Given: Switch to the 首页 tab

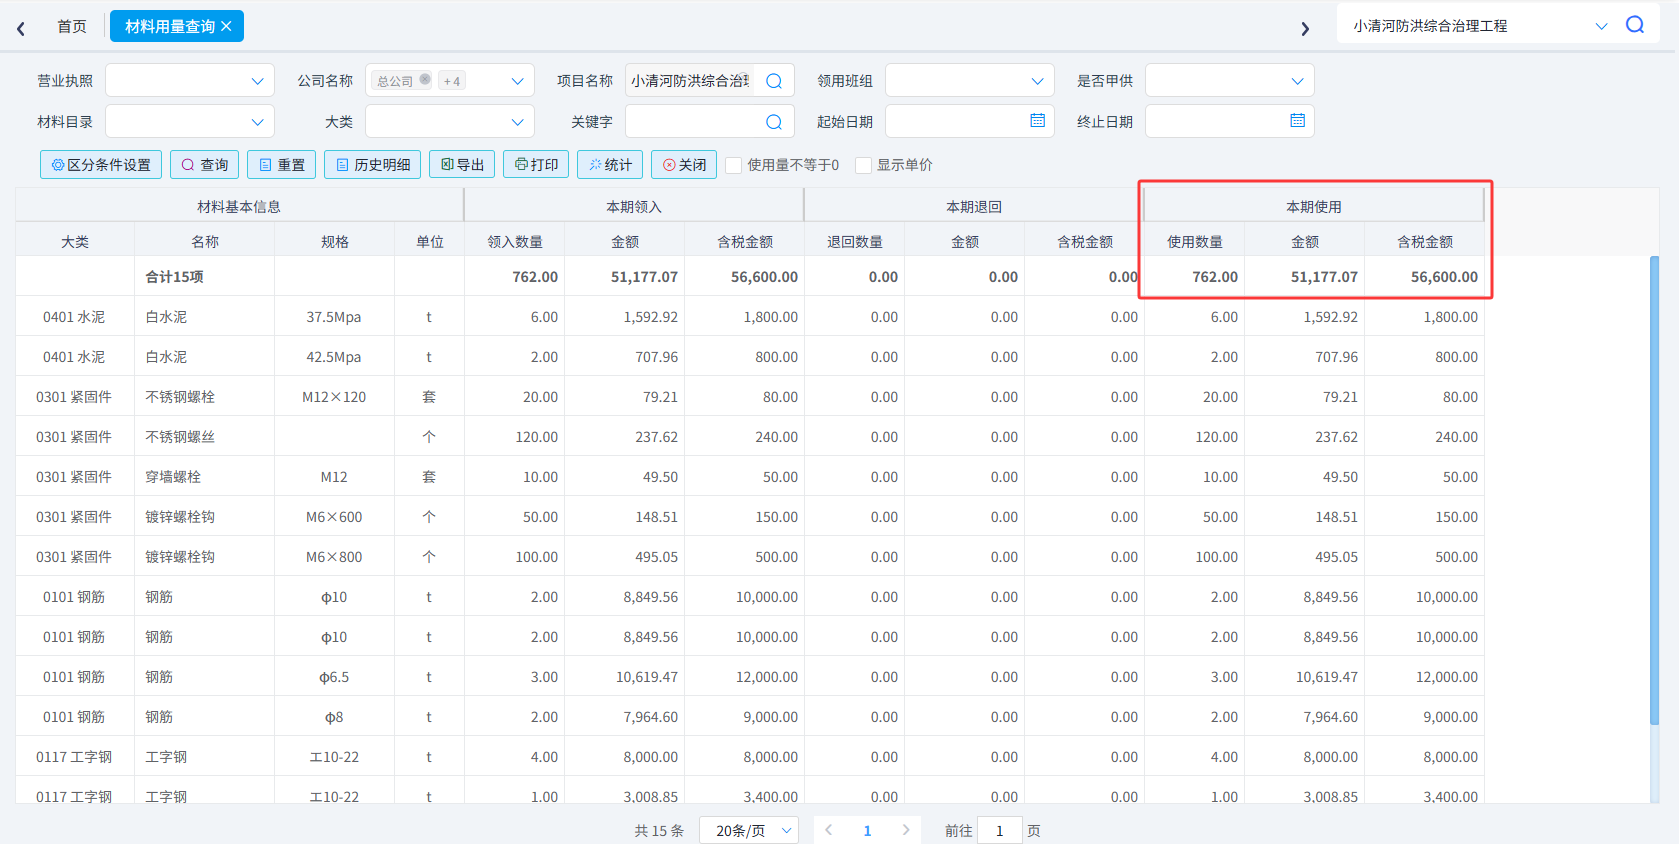Looking at the screenshot, I should tap(72, 26).
